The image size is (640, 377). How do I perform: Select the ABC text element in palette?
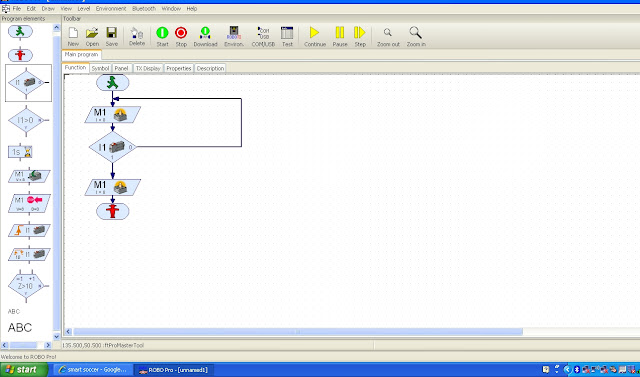(20, 327)
